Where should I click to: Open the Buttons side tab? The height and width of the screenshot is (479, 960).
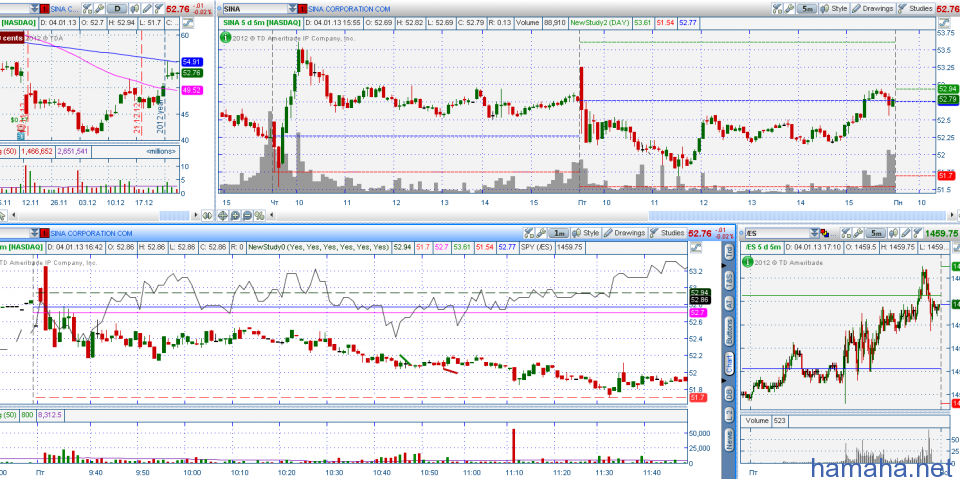point(729,331)
